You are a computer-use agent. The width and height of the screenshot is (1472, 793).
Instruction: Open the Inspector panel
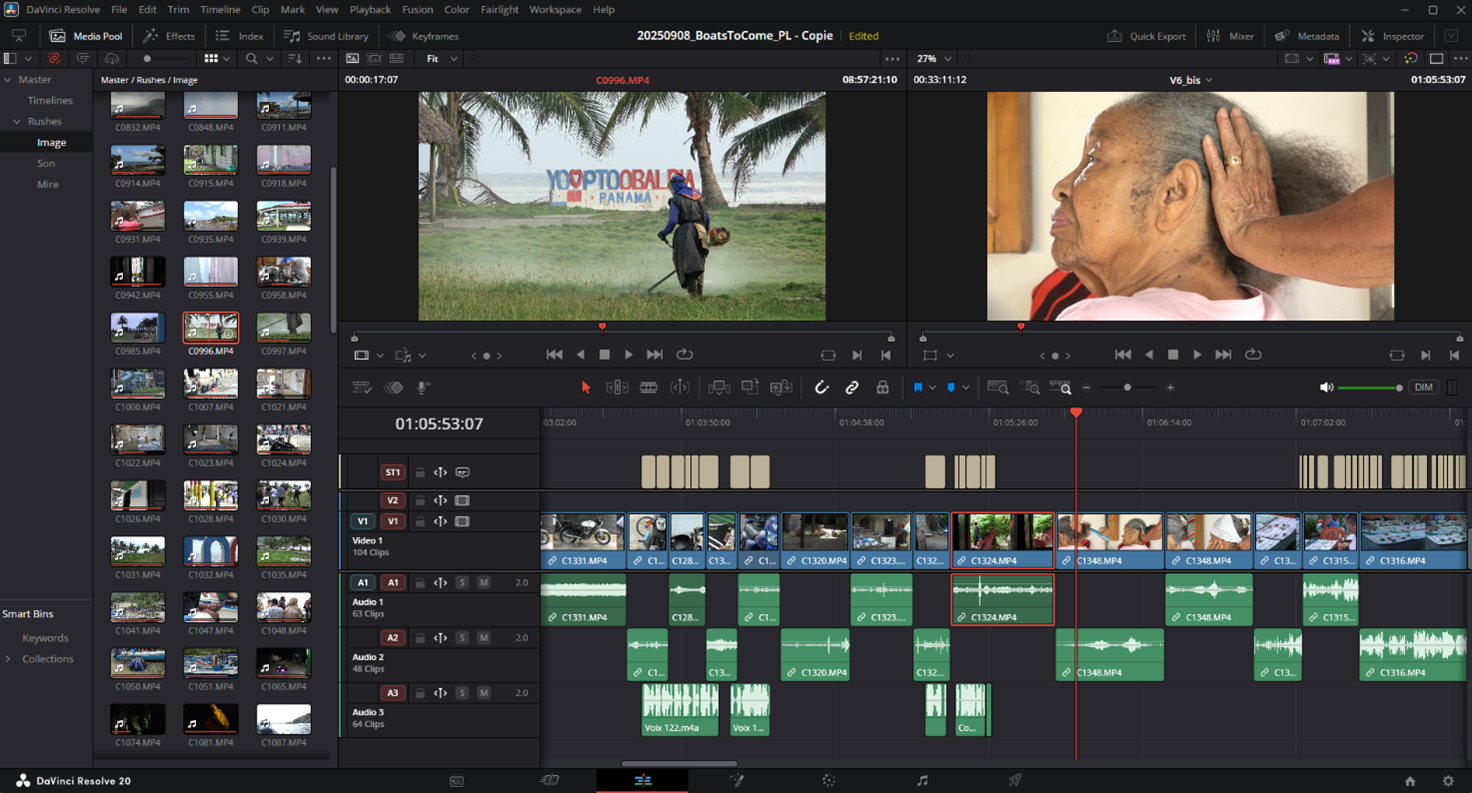coord(1392,36)
